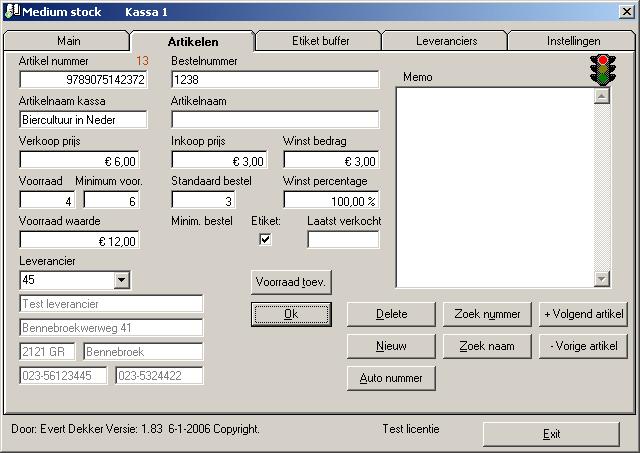This screenshot has width=640, height=453.
Task: Go to + Volgend artikel
Action: pyautogui.click(x=583, y=314)
